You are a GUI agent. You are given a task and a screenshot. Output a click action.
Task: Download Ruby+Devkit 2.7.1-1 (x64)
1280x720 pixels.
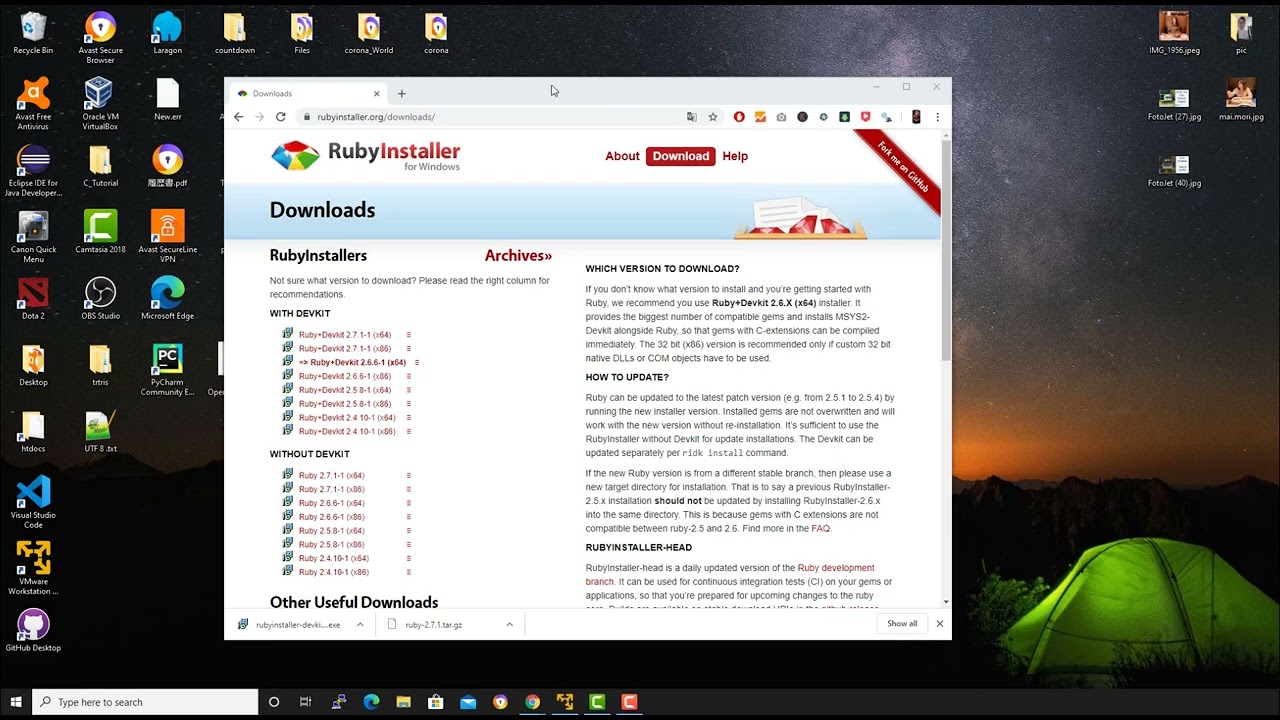pyautogui.click(x=344, y=335)
